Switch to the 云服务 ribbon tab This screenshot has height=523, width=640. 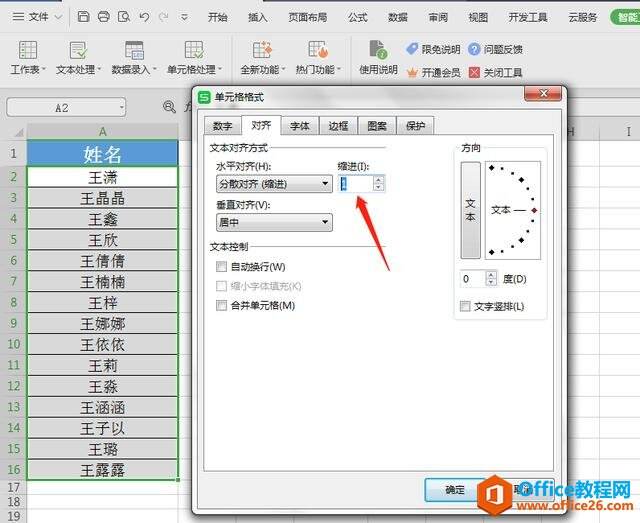click(582, 17)
